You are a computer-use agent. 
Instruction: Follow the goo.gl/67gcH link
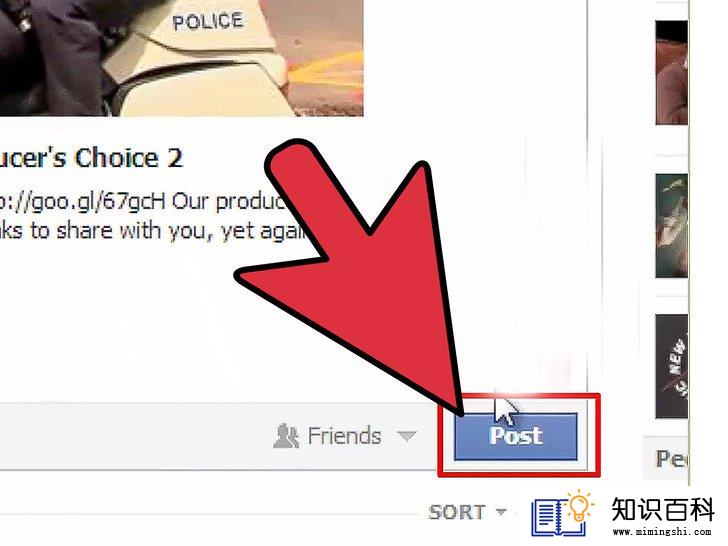coord(82,202)
